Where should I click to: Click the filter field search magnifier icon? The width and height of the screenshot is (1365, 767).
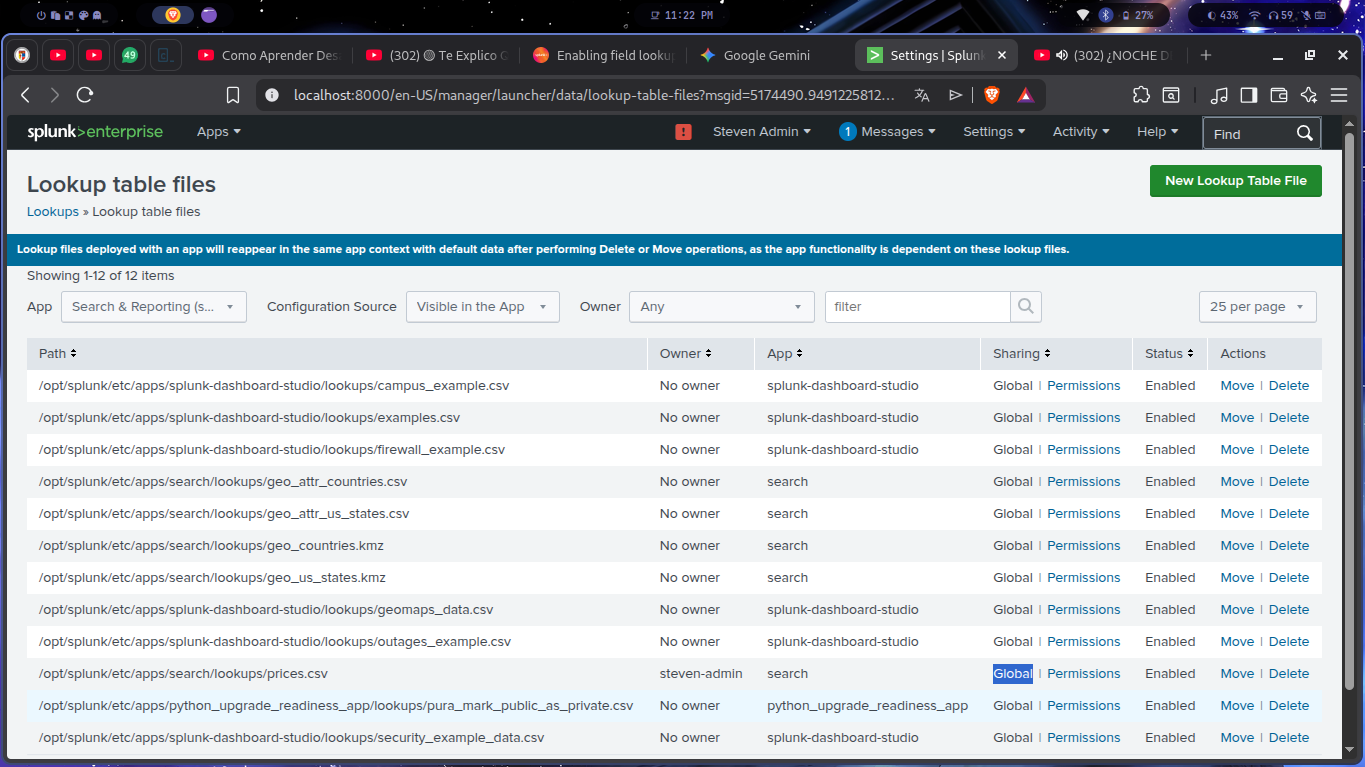coord(1026,306)
